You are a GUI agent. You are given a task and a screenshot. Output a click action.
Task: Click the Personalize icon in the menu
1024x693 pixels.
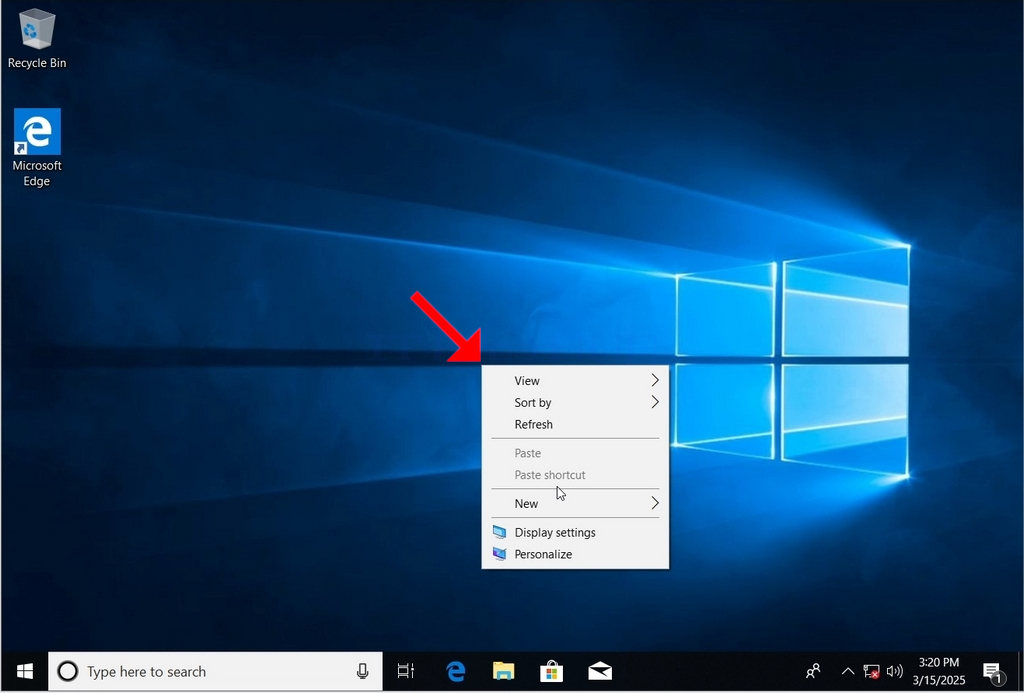click(x=500, y=555)
